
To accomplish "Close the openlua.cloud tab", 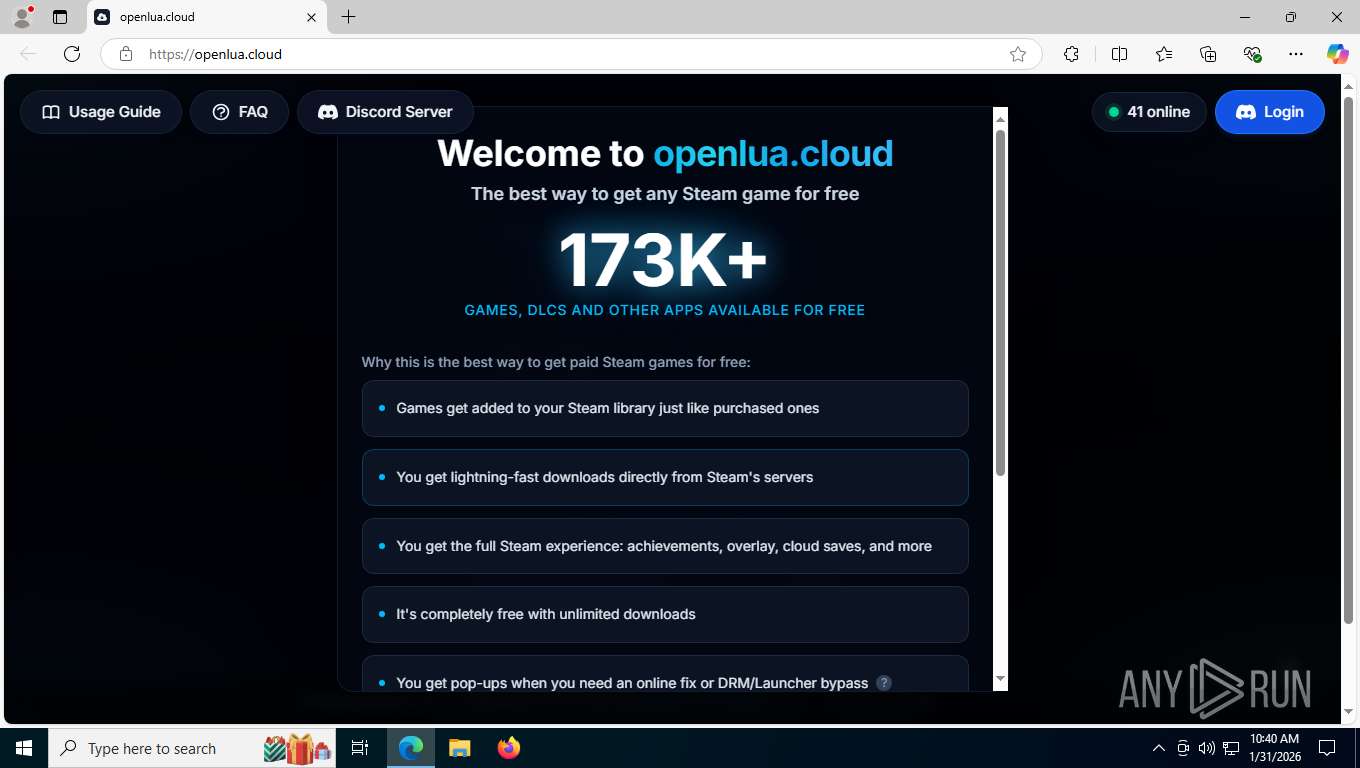I will click(x=311, y=17).
